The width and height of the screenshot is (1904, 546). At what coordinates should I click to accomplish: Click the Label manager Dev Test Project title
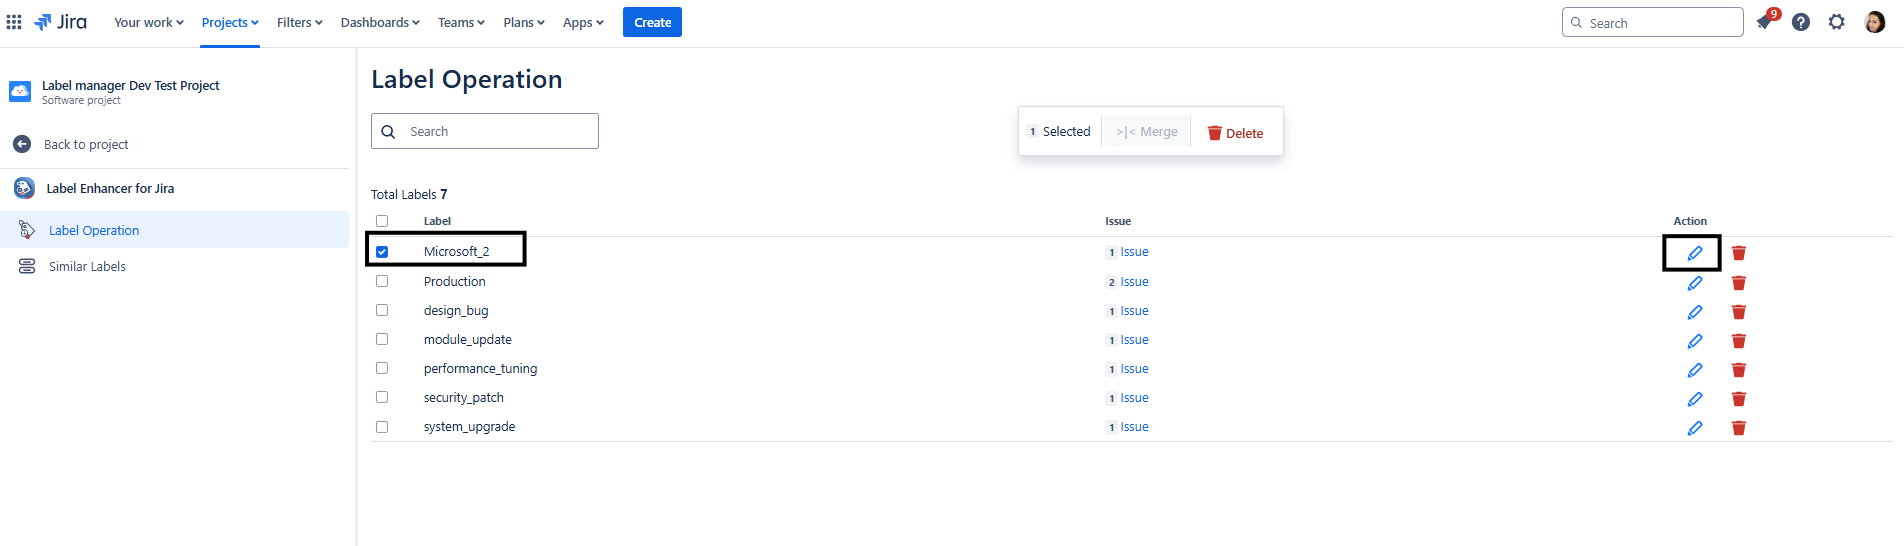(131, 85)
